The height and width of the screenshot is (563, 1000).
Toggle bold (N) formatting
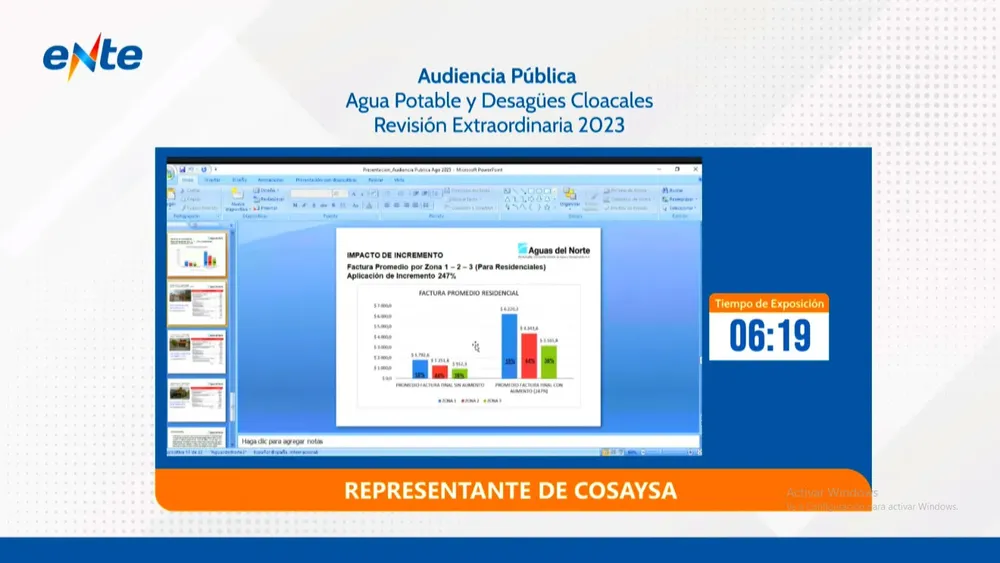click(x=295, y=205)
